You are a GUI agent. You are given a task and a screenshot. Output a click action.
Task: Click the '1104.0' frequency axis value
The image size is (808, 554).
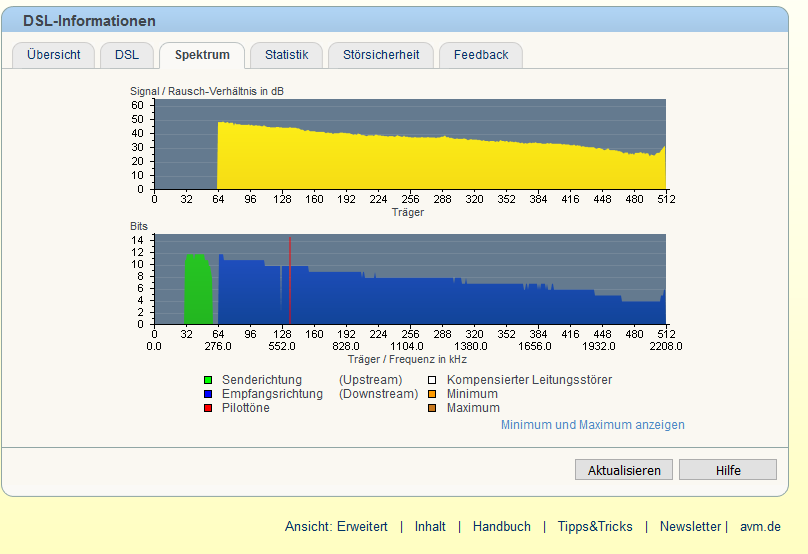(x=407, y=346)
